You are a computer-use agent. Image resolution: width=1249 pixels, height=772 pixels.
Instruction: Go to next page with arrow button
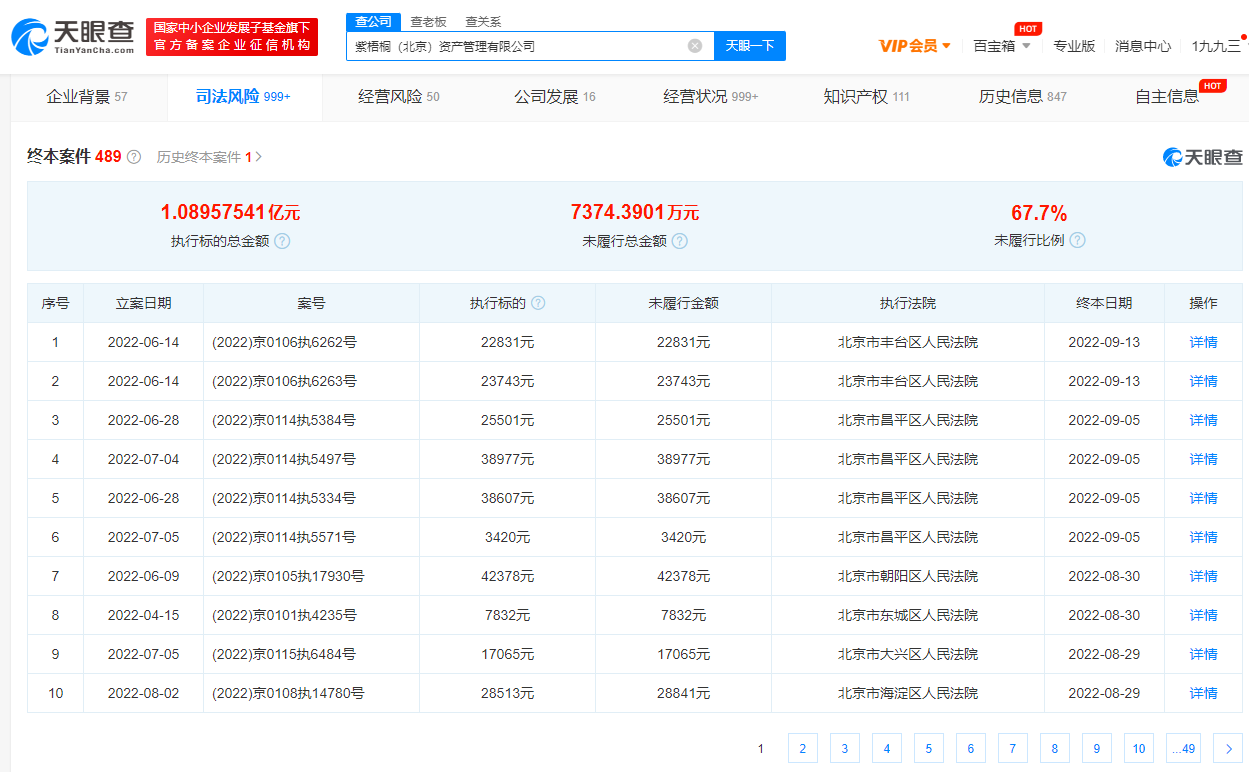1228,748
